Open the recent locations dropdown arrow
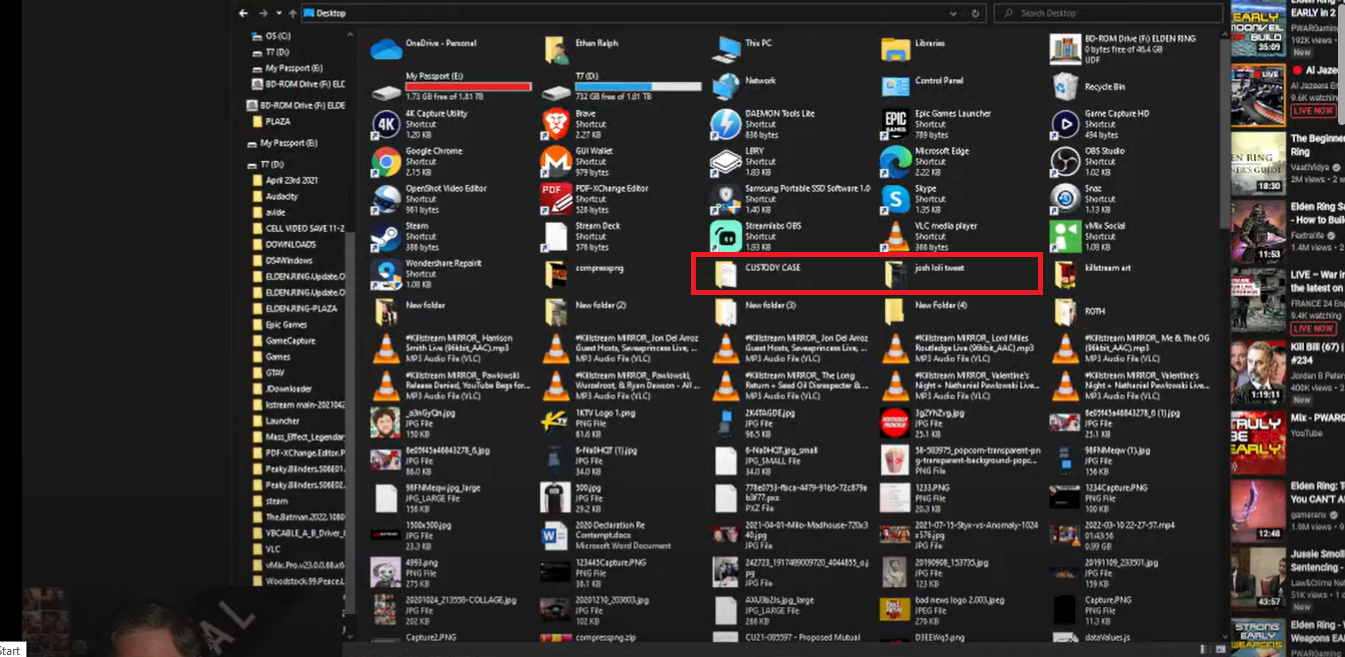 278,13
